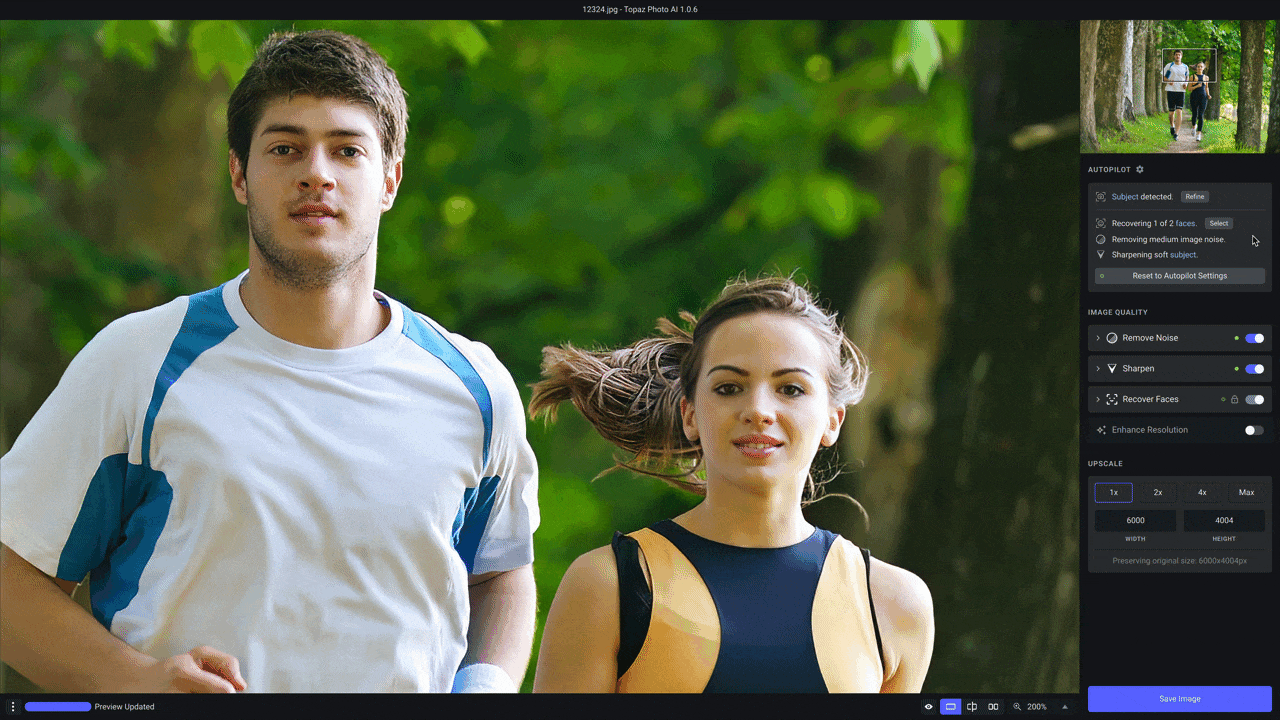The height and width of the screenshot is (720, 1280).
Task: Select side-by-side comparison view icon
Action: [x=993, y=707]
